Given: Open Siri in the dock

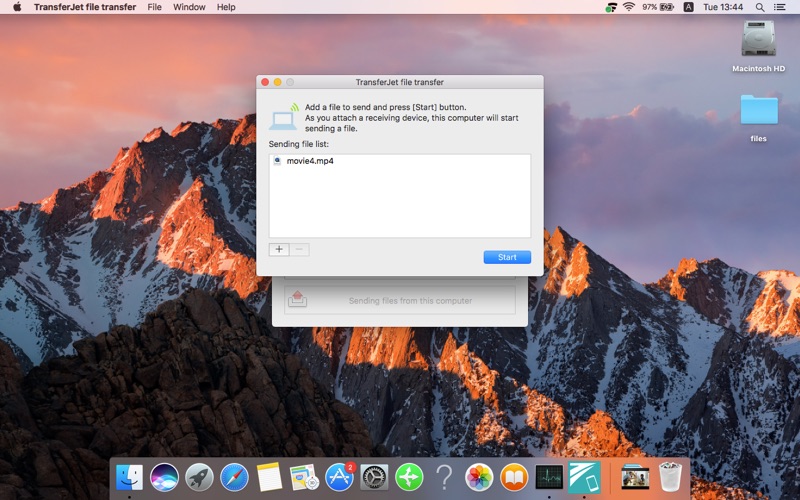Looking at the screenshot, I should pos(164,477).
